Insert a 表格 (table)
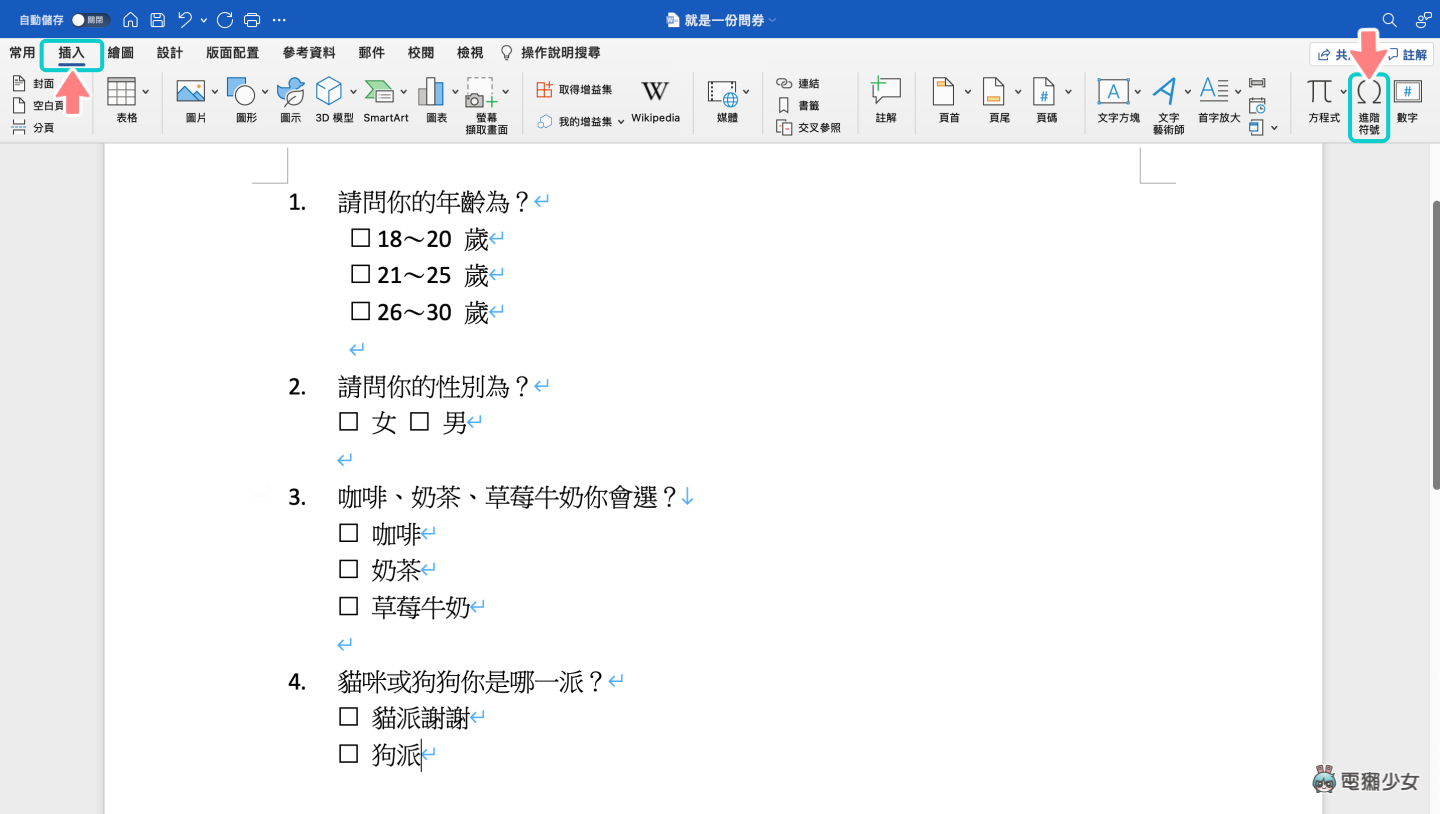Image resolution: width=1440 pixels, height=814 pixels. click(123, 100)
